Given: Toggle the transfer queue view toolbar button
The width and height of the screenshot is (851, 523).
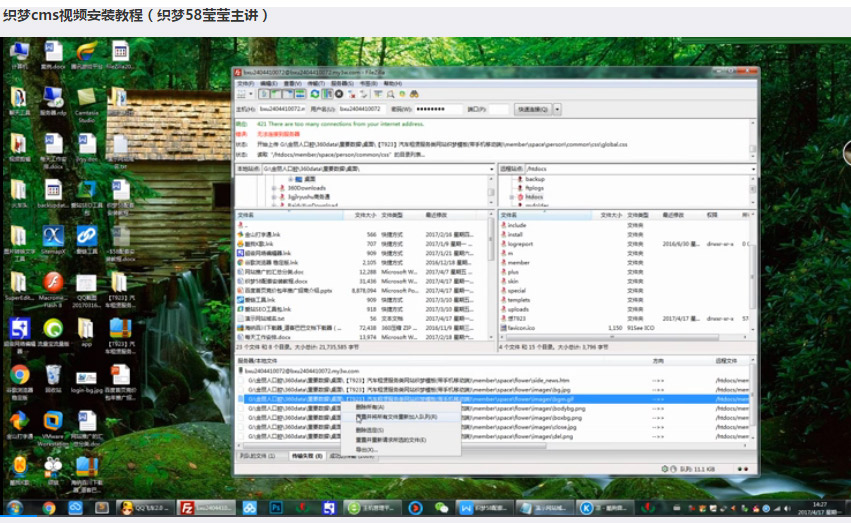Looking at the screenshot, I should [x=299, y=94].
